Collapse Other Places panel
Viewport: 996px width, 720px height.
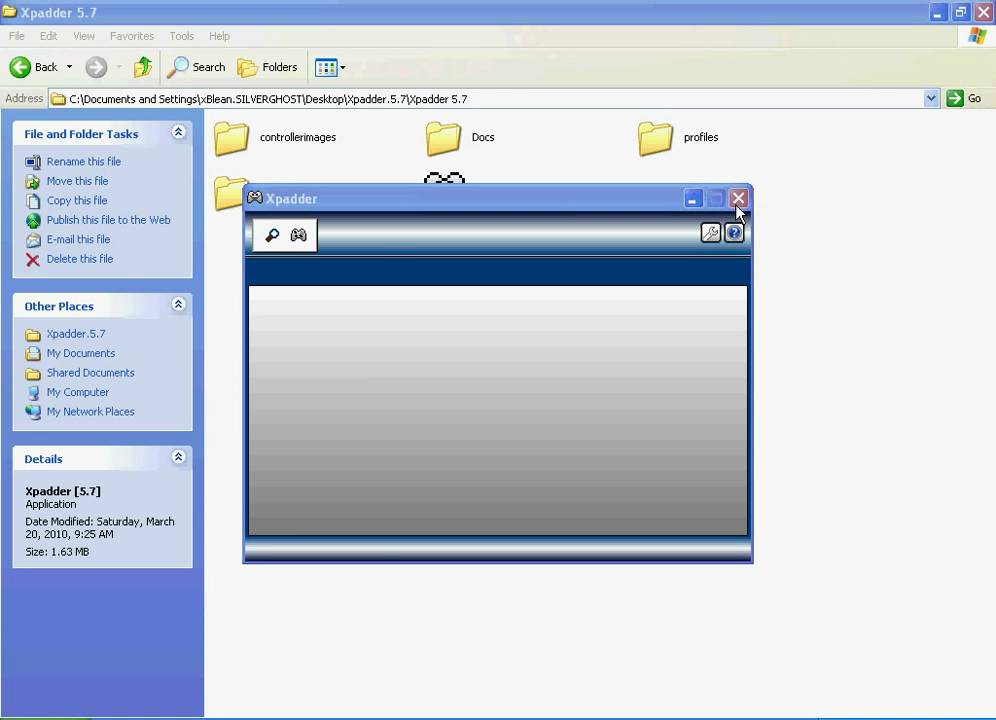tap(178, 304)
